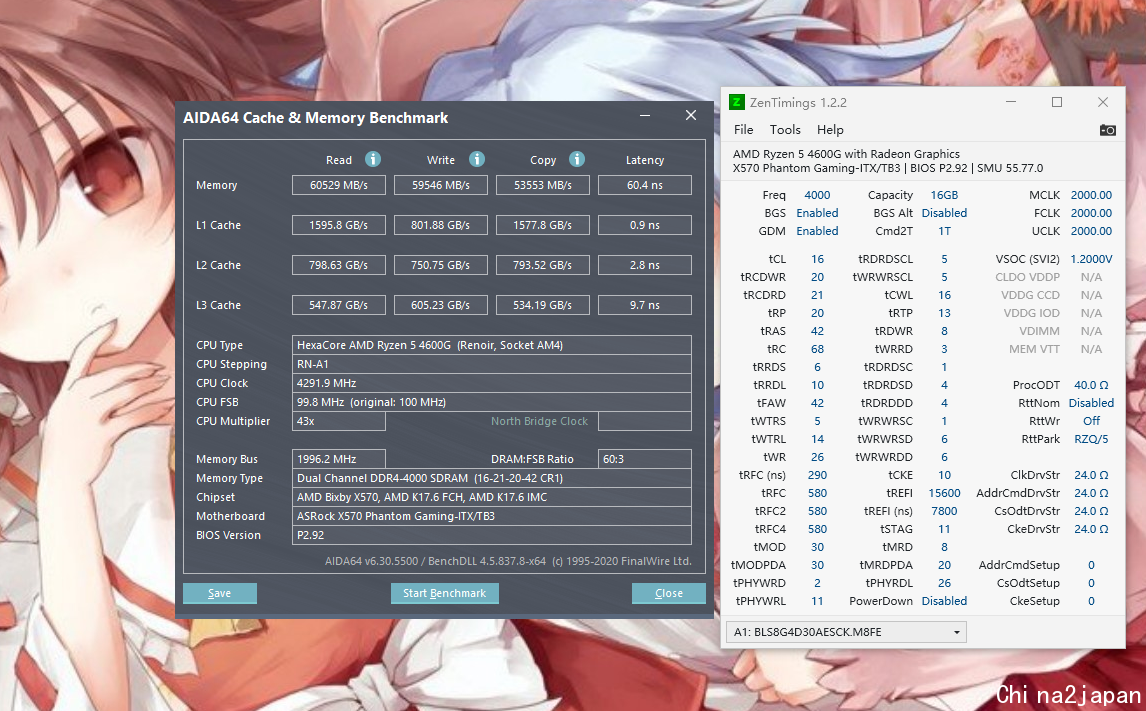
Task: Click the Memory Bus value 1996.2 MHz
Action: click(x=338, y=459)
